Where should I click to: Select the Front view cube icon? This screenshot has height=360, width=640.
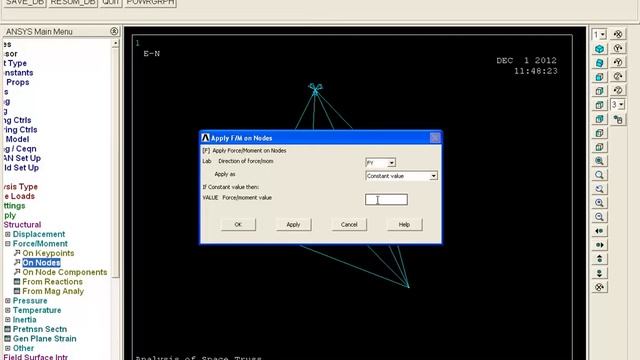(x=599, y=77)
